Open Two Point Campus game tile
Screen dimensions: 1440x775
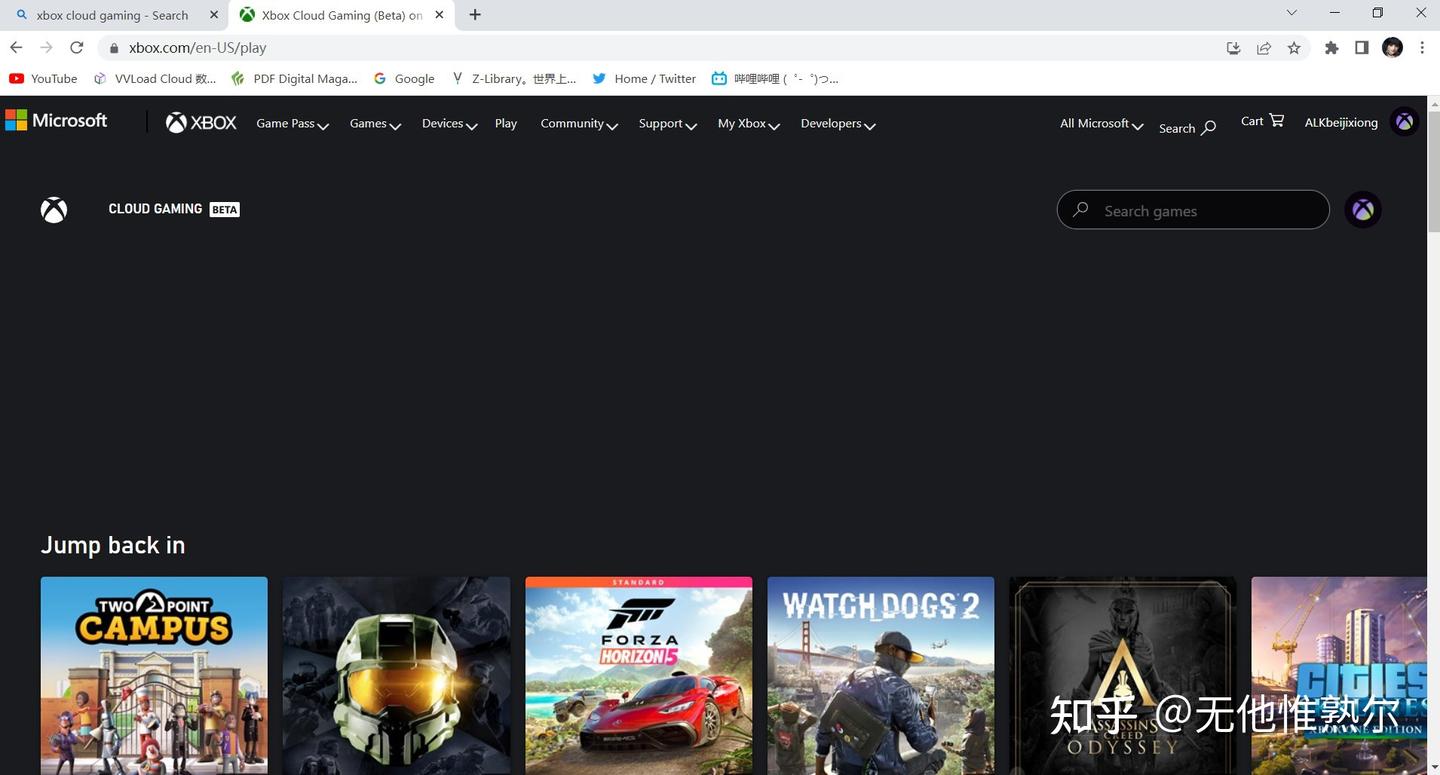[154, 676]
